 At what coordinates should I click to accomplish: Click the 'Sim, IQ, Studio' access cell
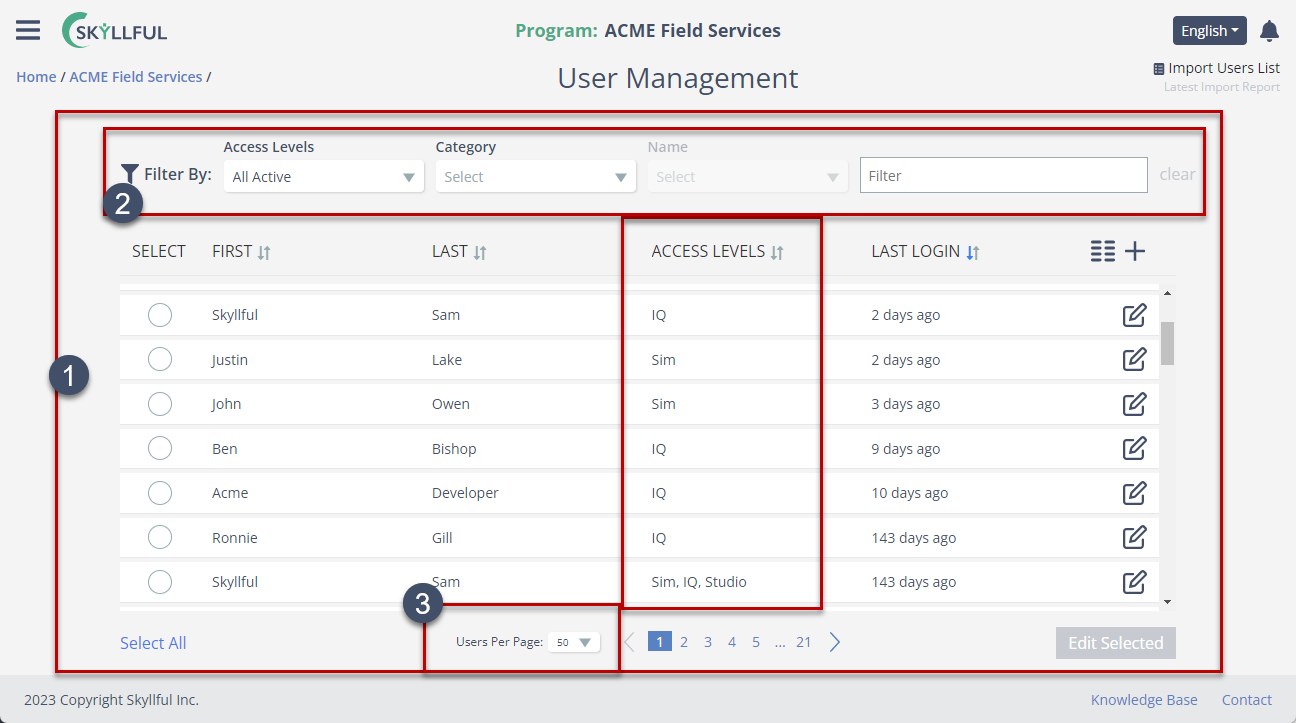point(699,582)
